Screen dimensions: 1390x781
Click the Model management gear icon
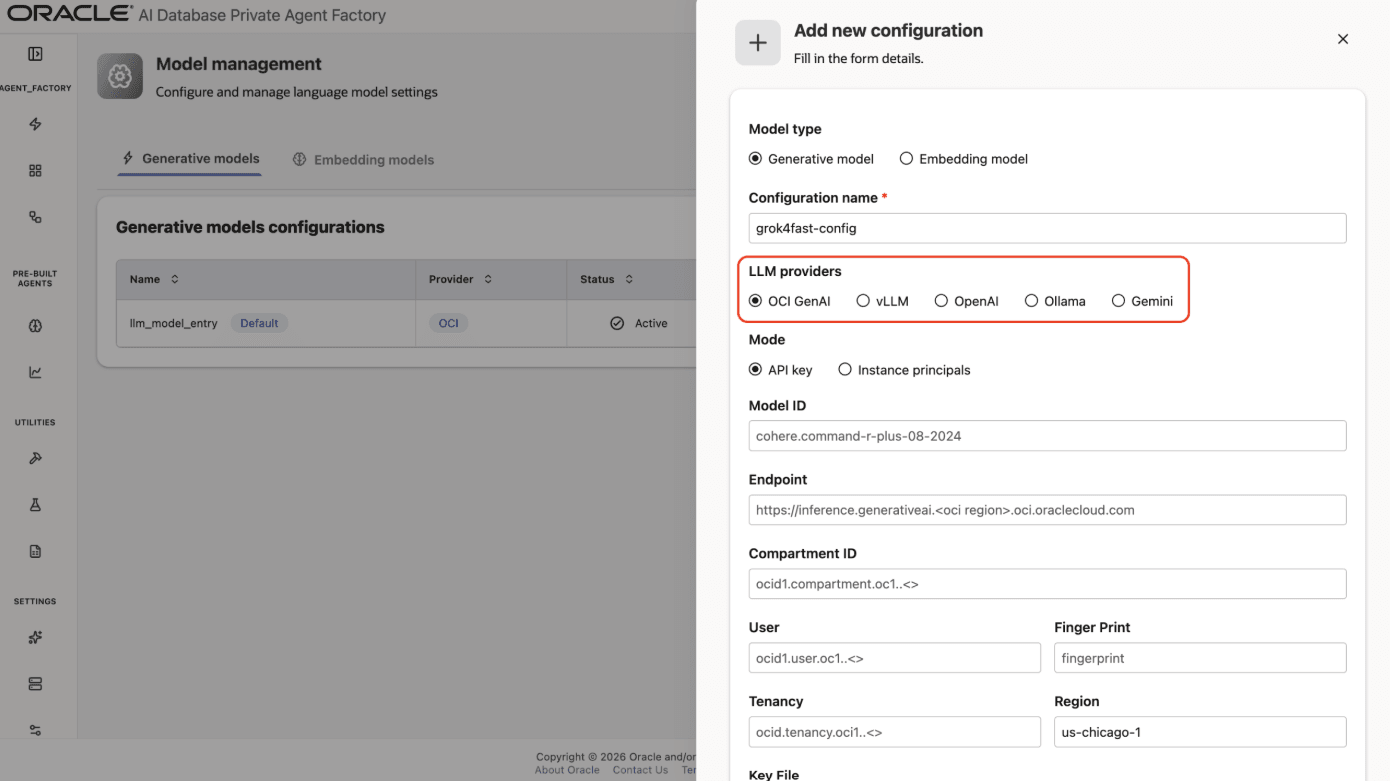(120, 76)
